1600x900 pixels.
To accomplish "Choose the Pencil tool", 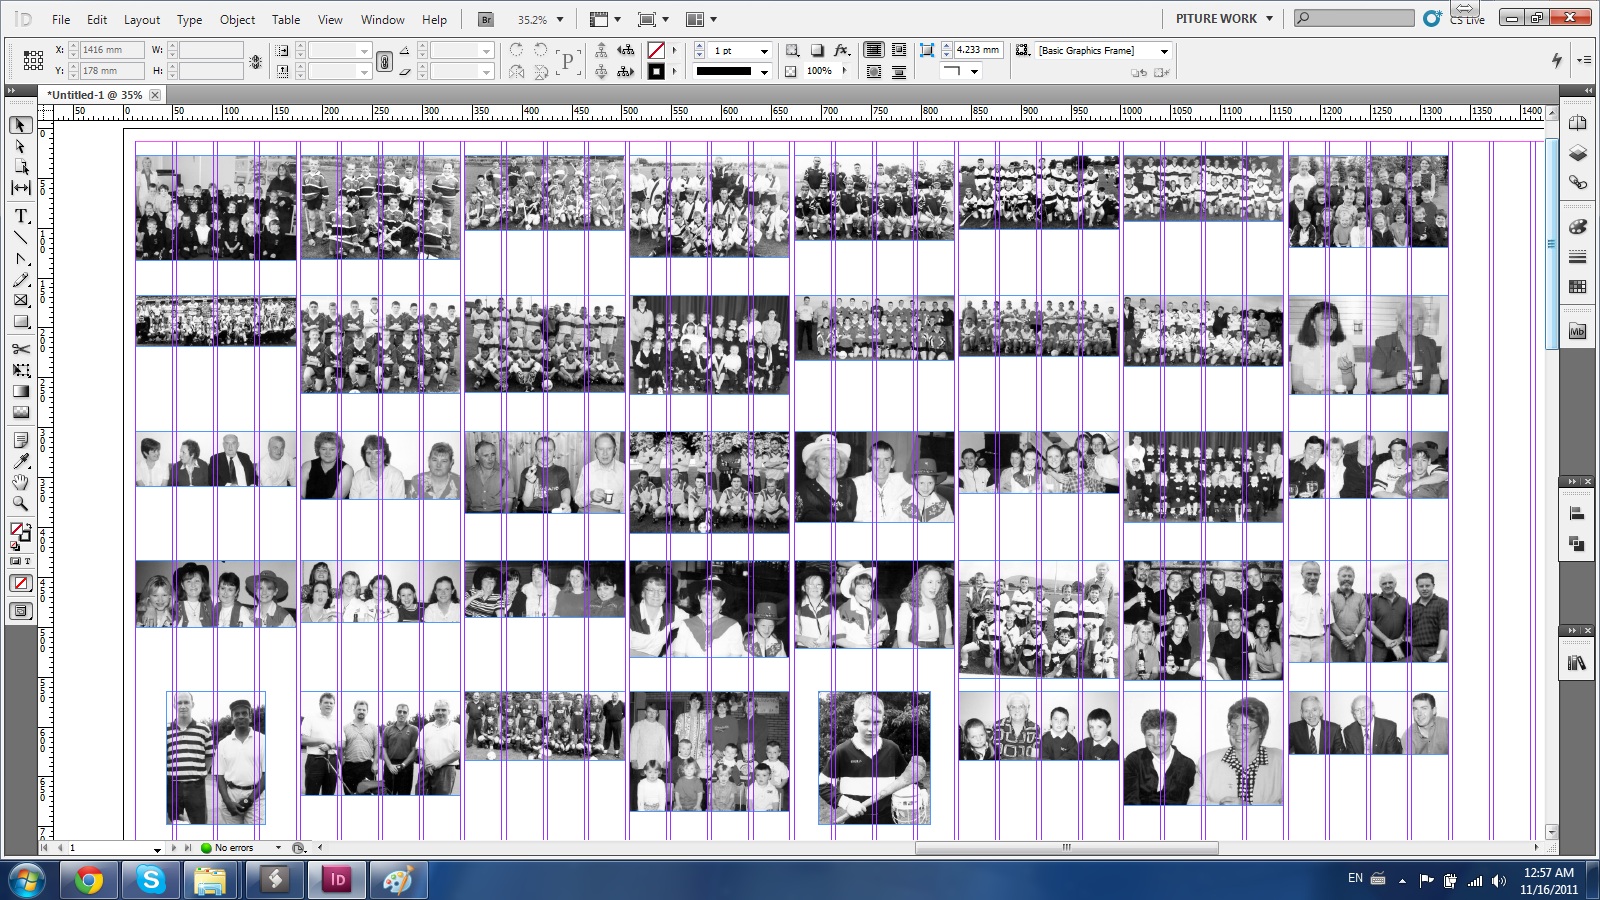I will click(21, 279).
